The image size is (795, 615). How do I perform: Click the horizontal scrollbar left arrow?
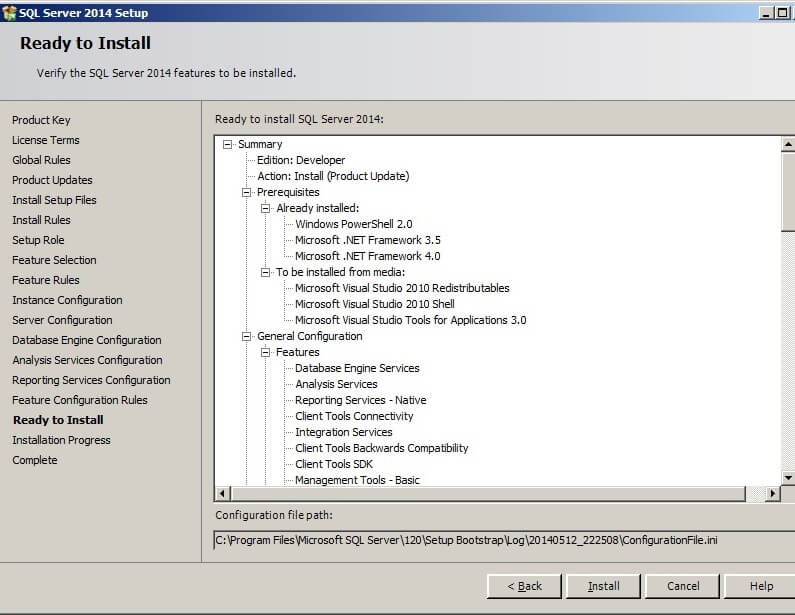click(223, 493)
